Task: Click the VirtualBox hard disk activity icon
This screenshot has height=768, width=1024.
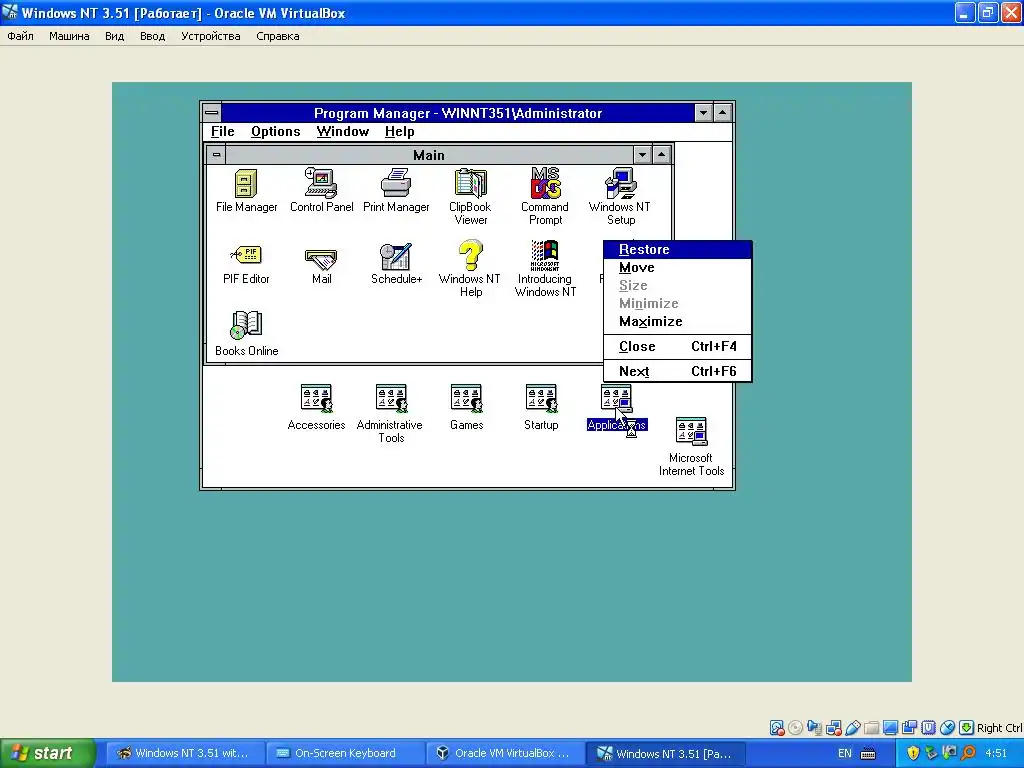Action: pos(777,728)
